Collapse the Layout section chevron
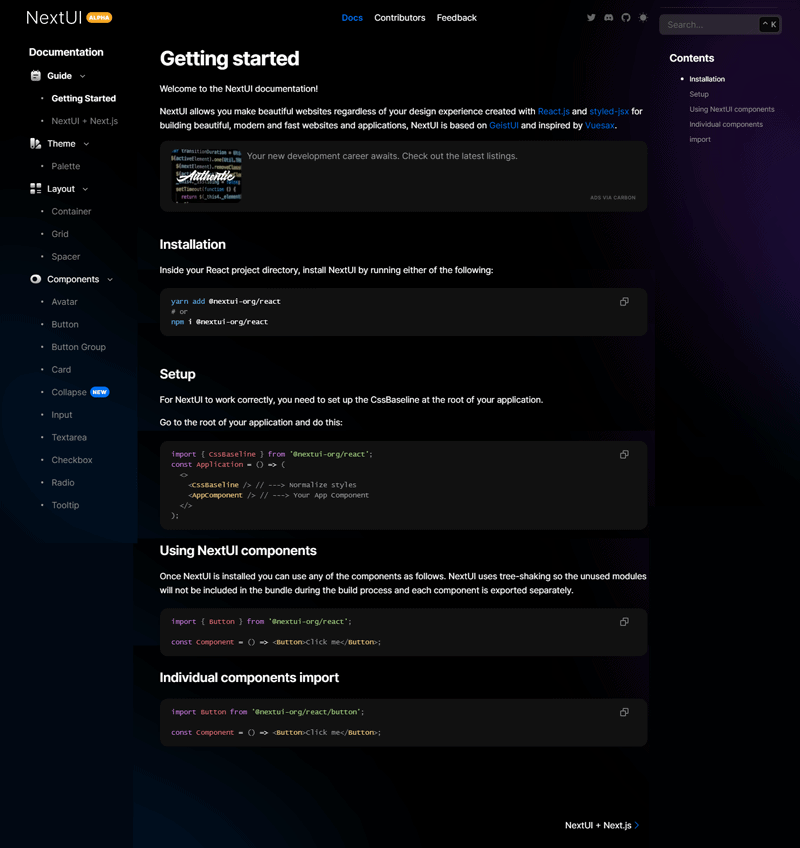 pyautogui.click(x=85, y=189)
